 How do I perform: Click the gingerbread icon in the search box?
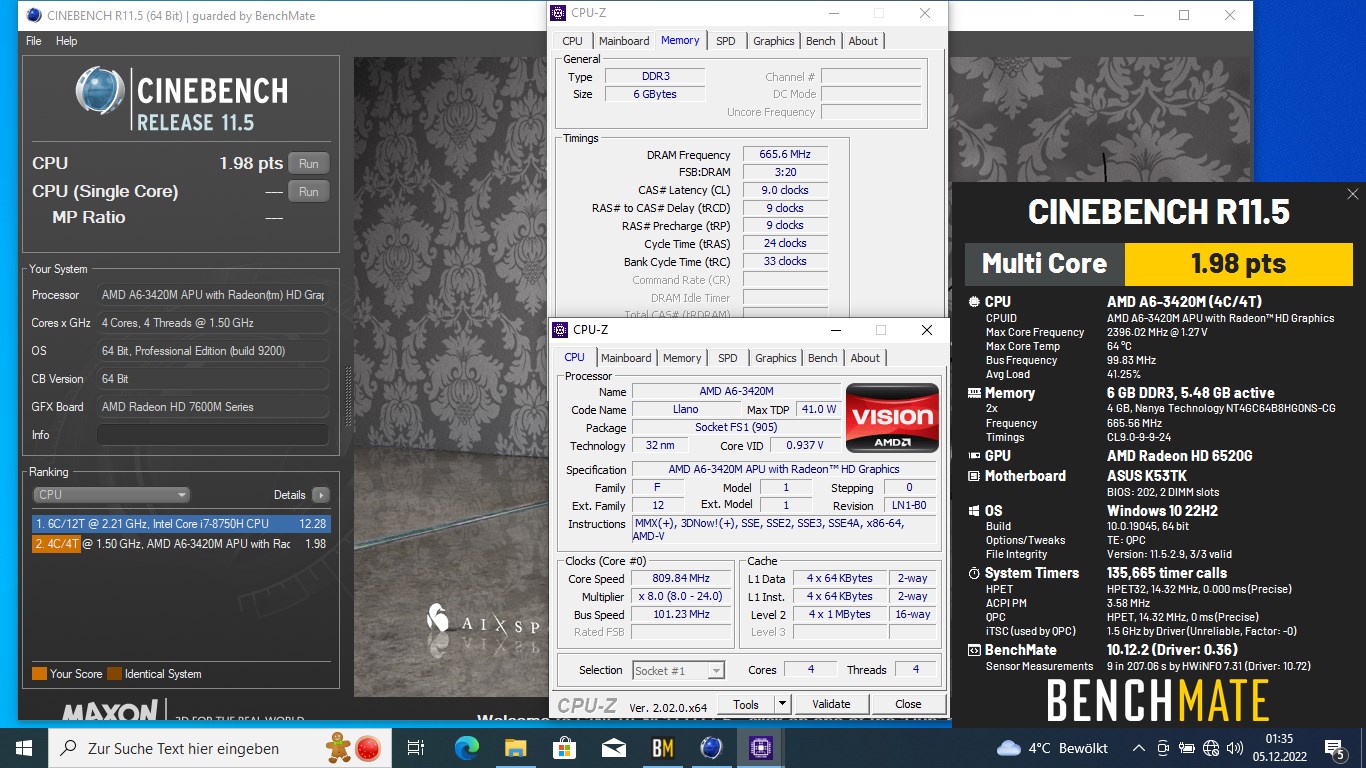coord(340,746)
